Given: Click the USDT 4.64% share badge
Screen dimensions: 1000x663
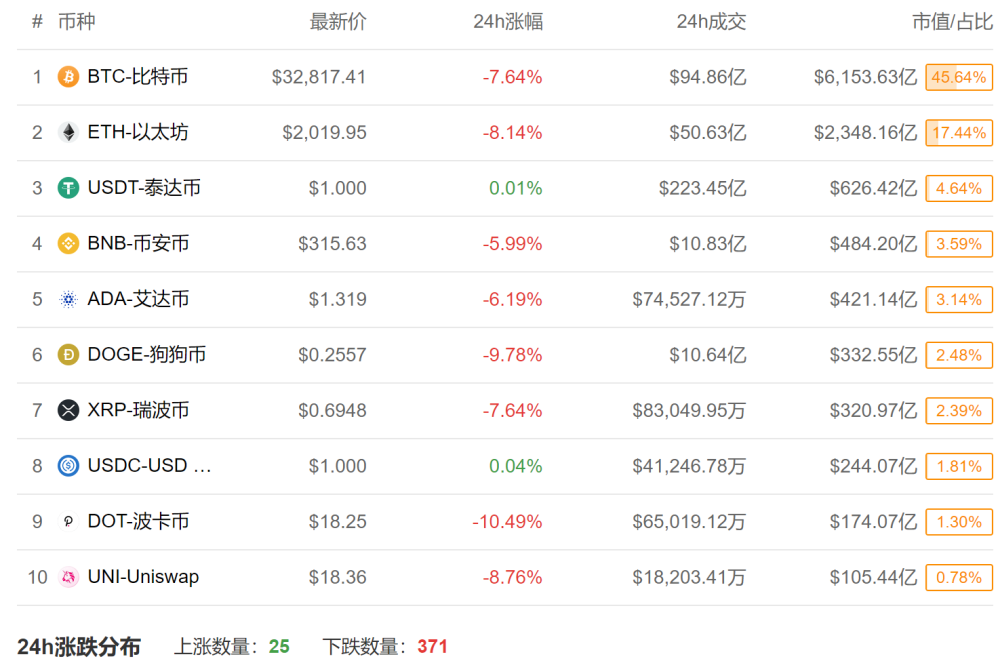Looking at the screenshot, I should [959, 188].
